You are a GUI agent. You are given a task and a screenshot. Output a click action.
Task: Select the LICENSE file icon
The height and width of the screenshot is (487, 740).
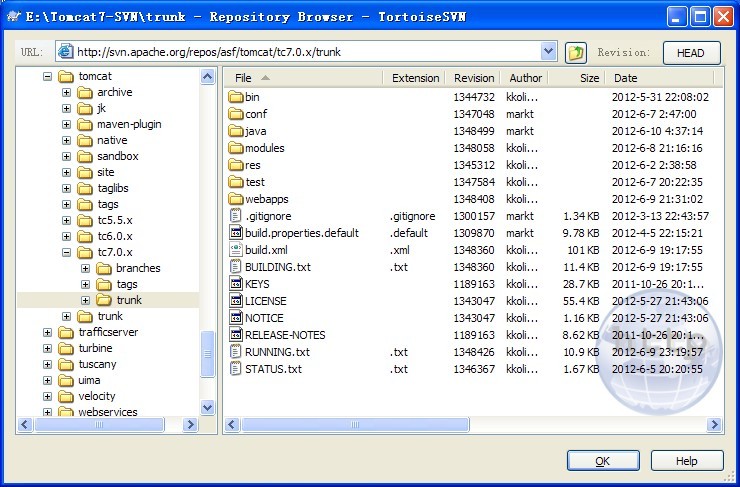tap(236, 301)
